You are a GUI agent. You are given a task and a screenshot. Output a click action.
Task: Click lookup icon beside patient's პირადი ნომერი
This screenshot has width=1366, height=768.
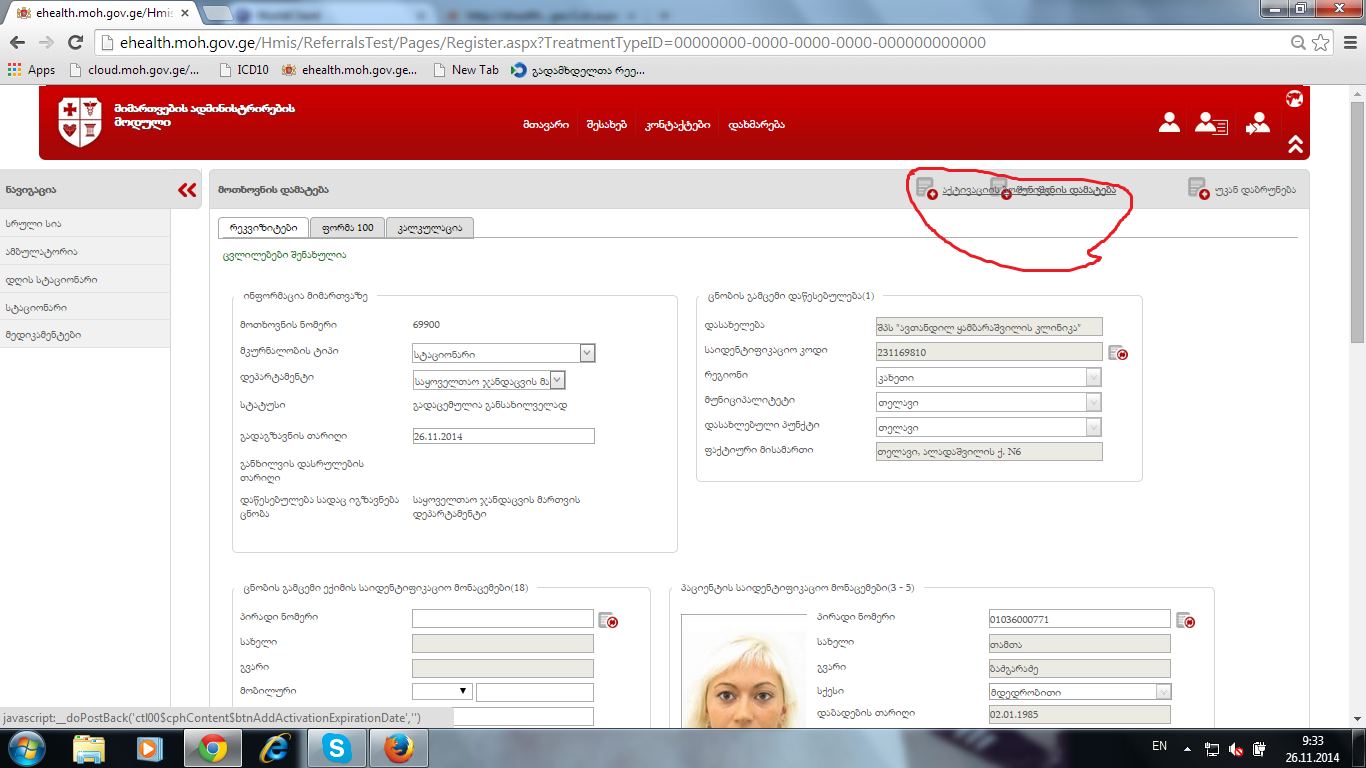point(1186,620)
